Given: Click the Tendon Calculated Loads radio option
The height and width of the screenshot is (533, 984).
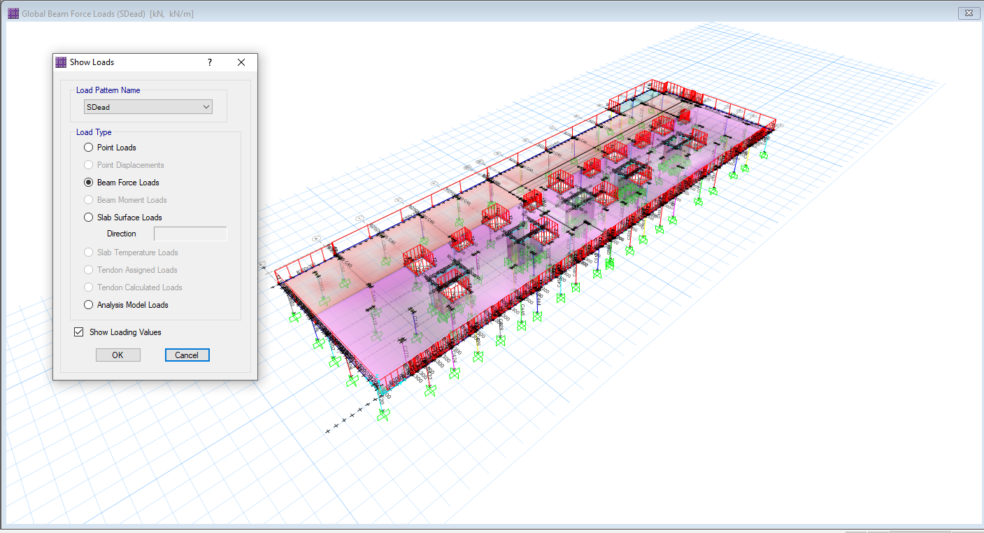Looking at the screenshot, I should click(88, 288).
